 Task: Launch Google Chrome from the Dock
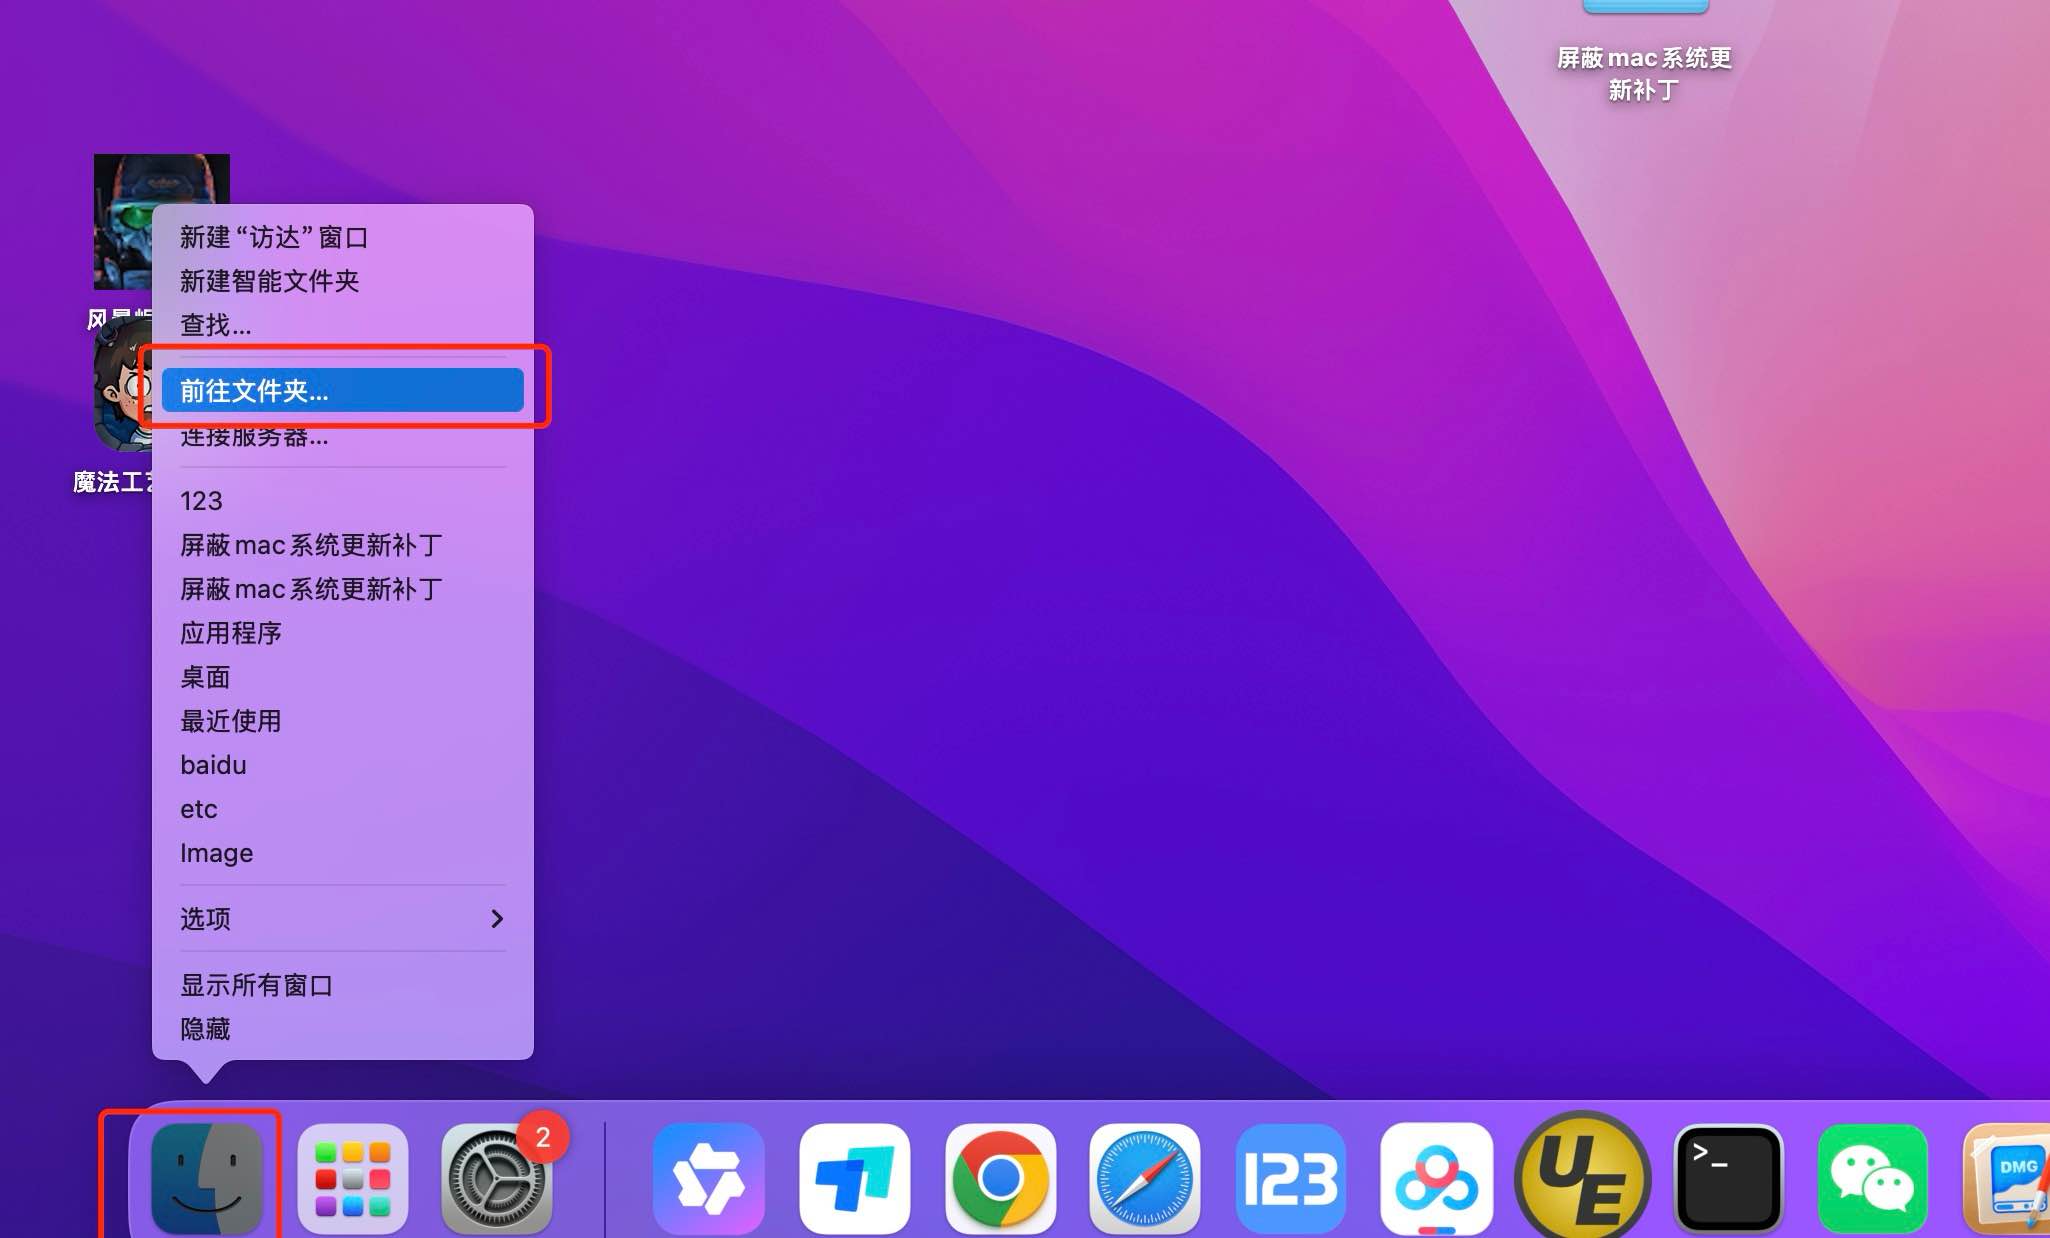coord(1000,1178)
